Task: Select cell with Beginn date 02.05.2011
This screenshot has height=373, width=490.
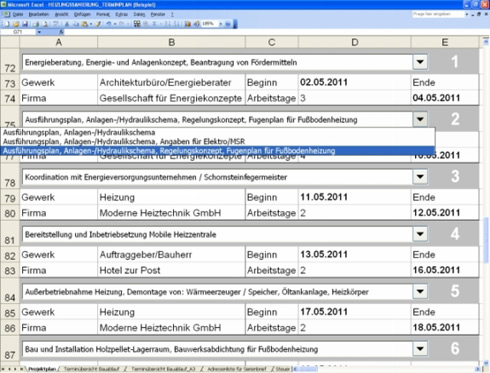Action: (x=355, y=82)
